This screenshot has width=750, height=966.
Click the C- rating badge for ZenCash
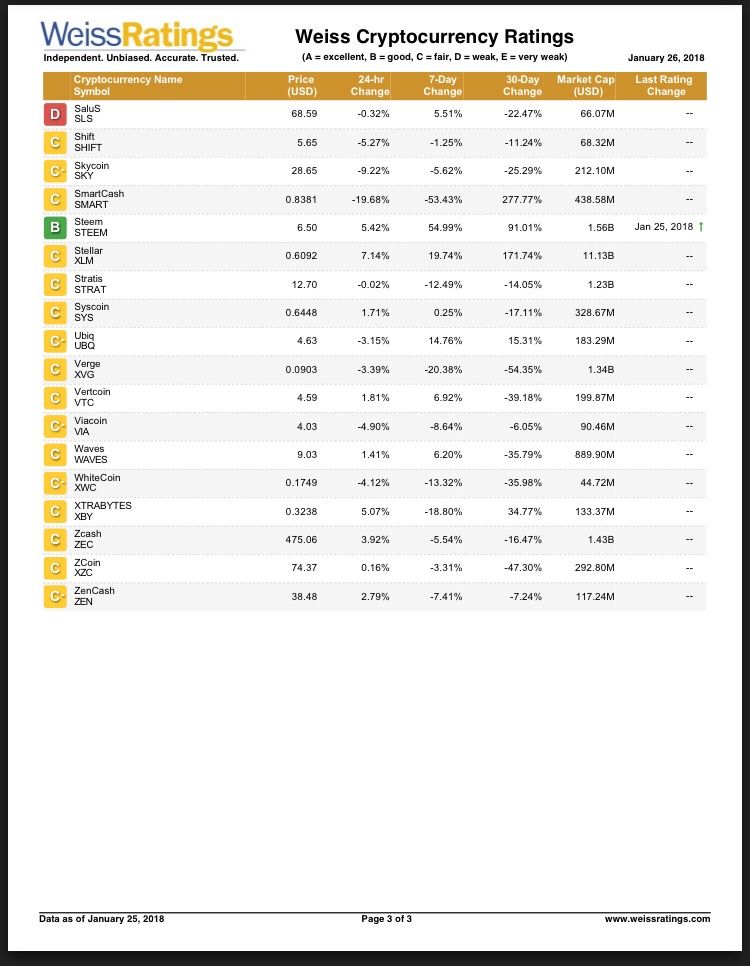point(55,596)
